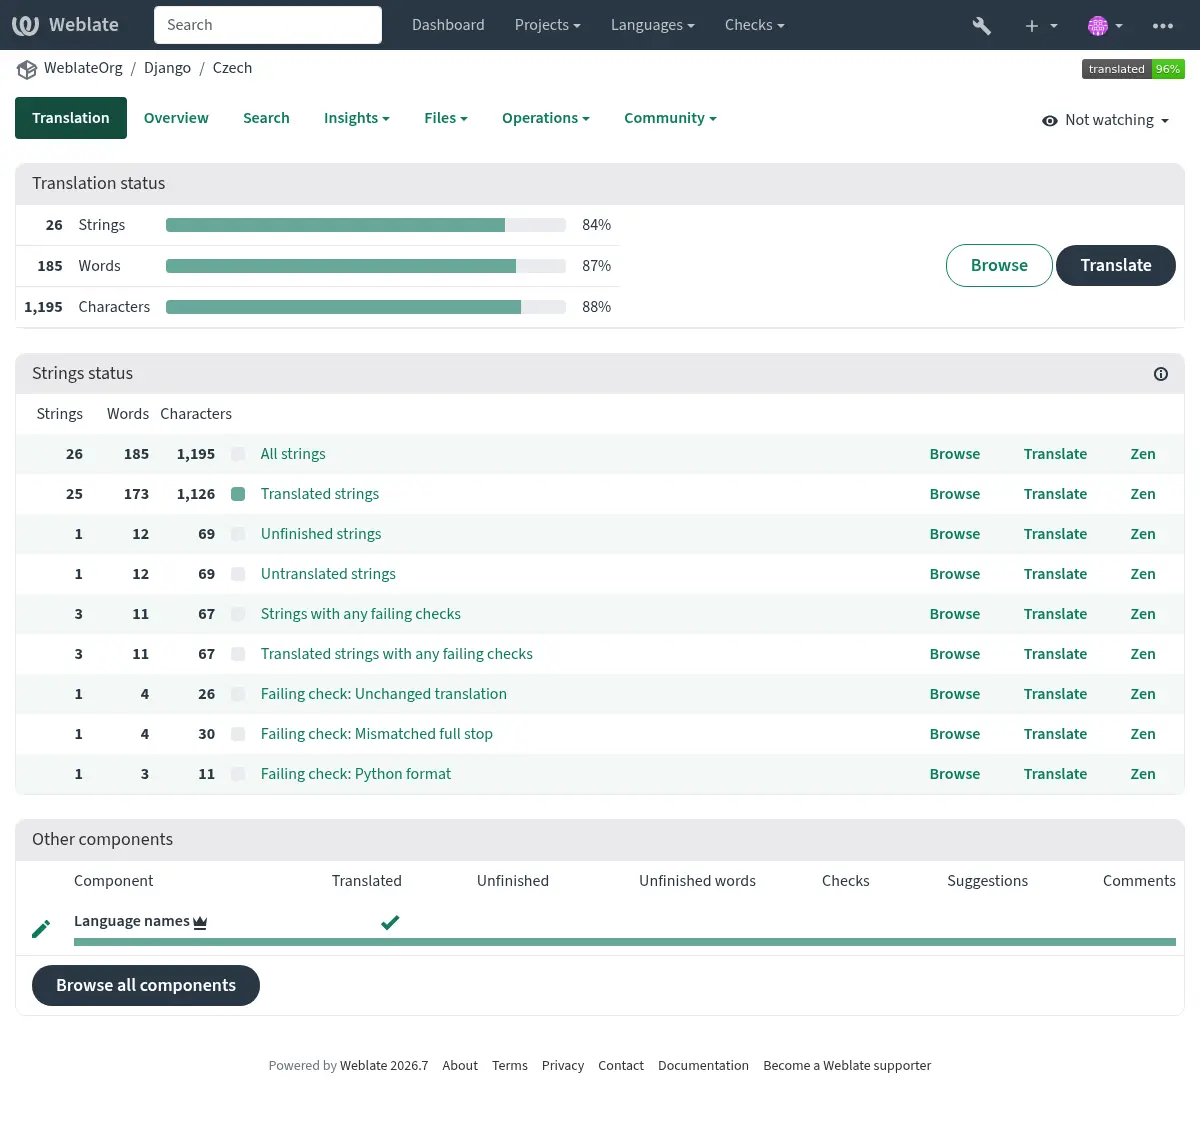Image resolution: width=1200 pixels, height=1136 pixels.
Task: Click Browse for Untranslated strings row
Action: (955, 574)
